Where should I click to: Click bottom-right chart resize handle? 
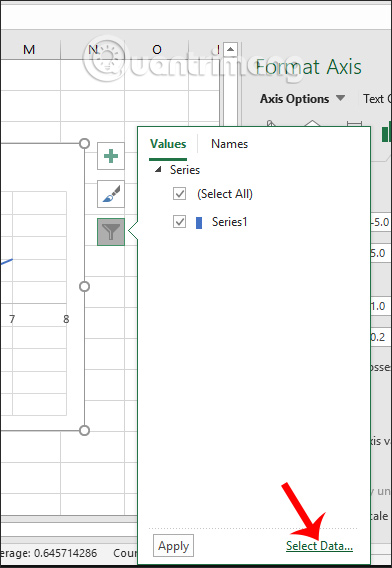click(x=84, y=430)
